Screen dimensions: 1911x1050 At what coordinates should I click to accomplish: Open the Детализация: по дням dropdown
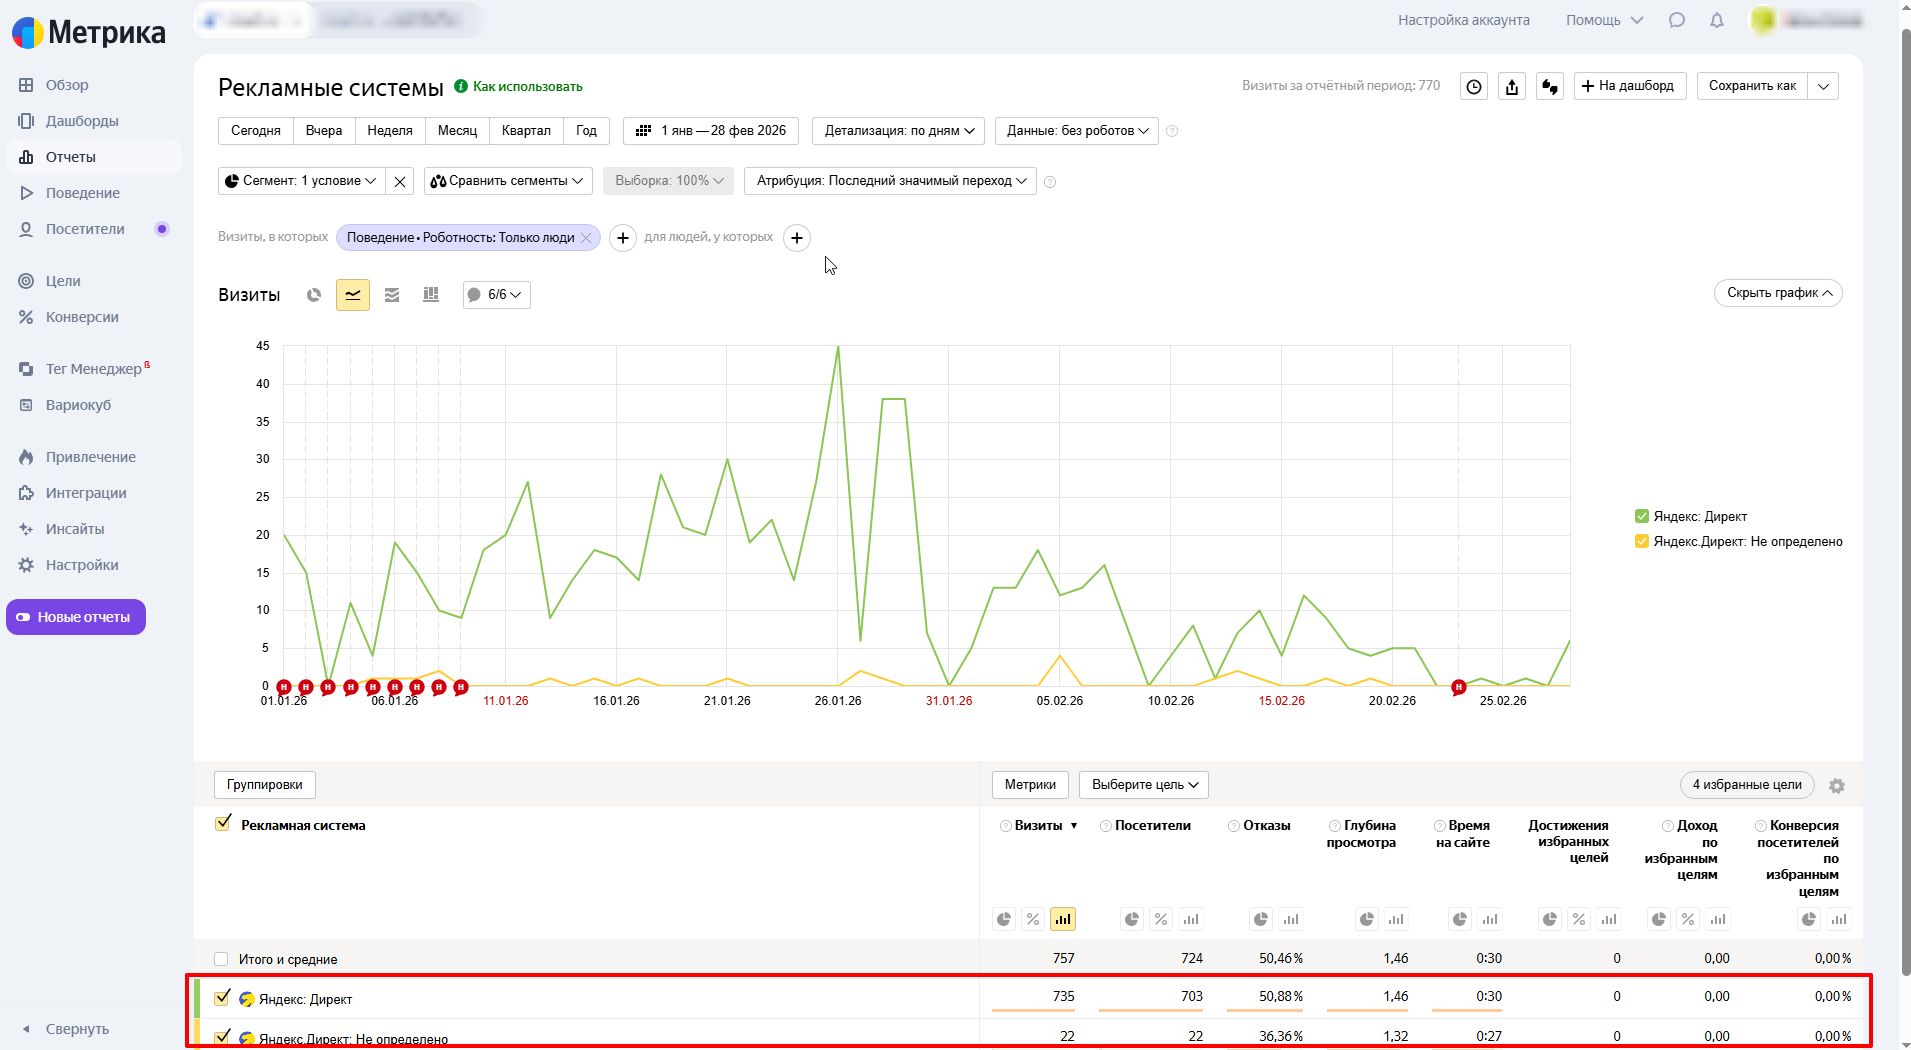pos(899,131)
